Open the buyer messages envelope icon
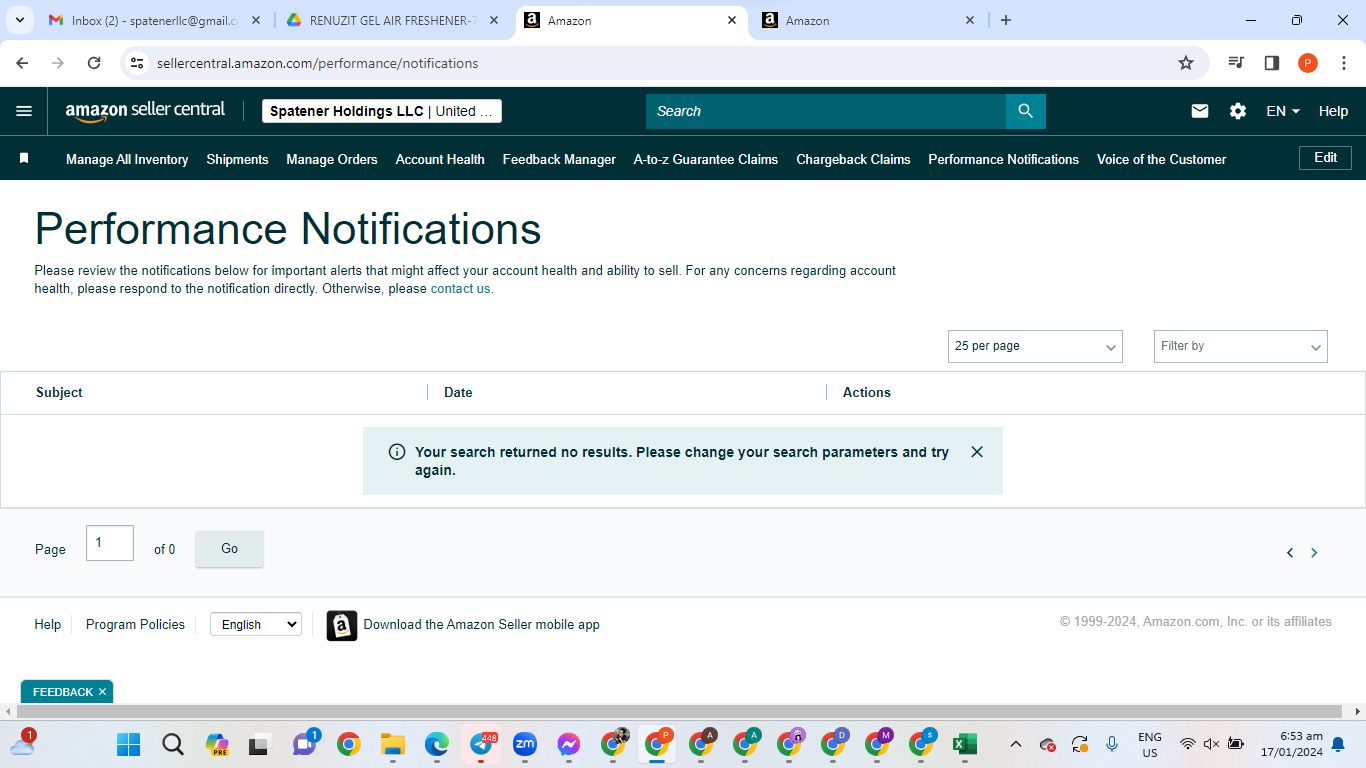The width and height of the screenshot is (1366, 768). coord(1200,111)
